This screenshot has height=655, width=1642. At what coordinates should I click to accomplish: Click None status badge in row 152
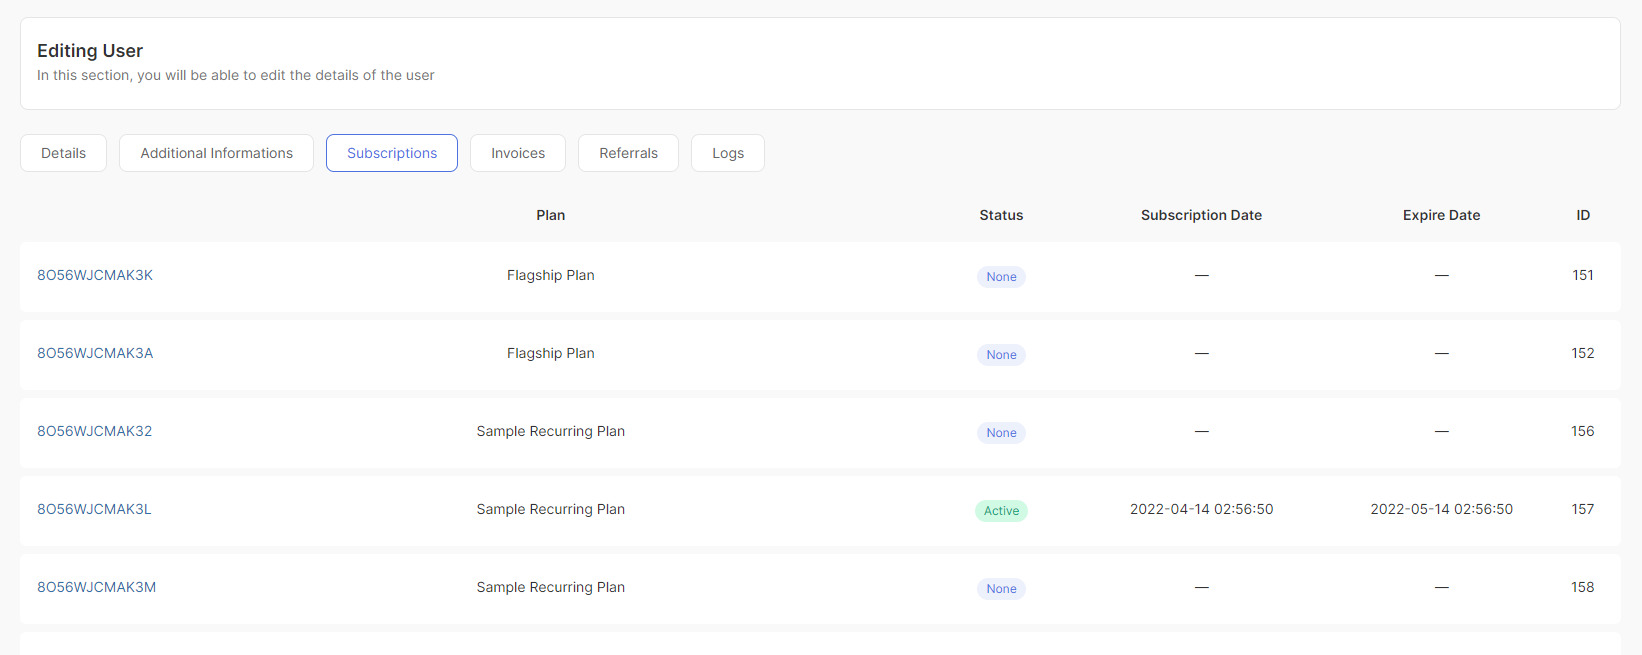pyautogui.click(x=1001, y=355)
